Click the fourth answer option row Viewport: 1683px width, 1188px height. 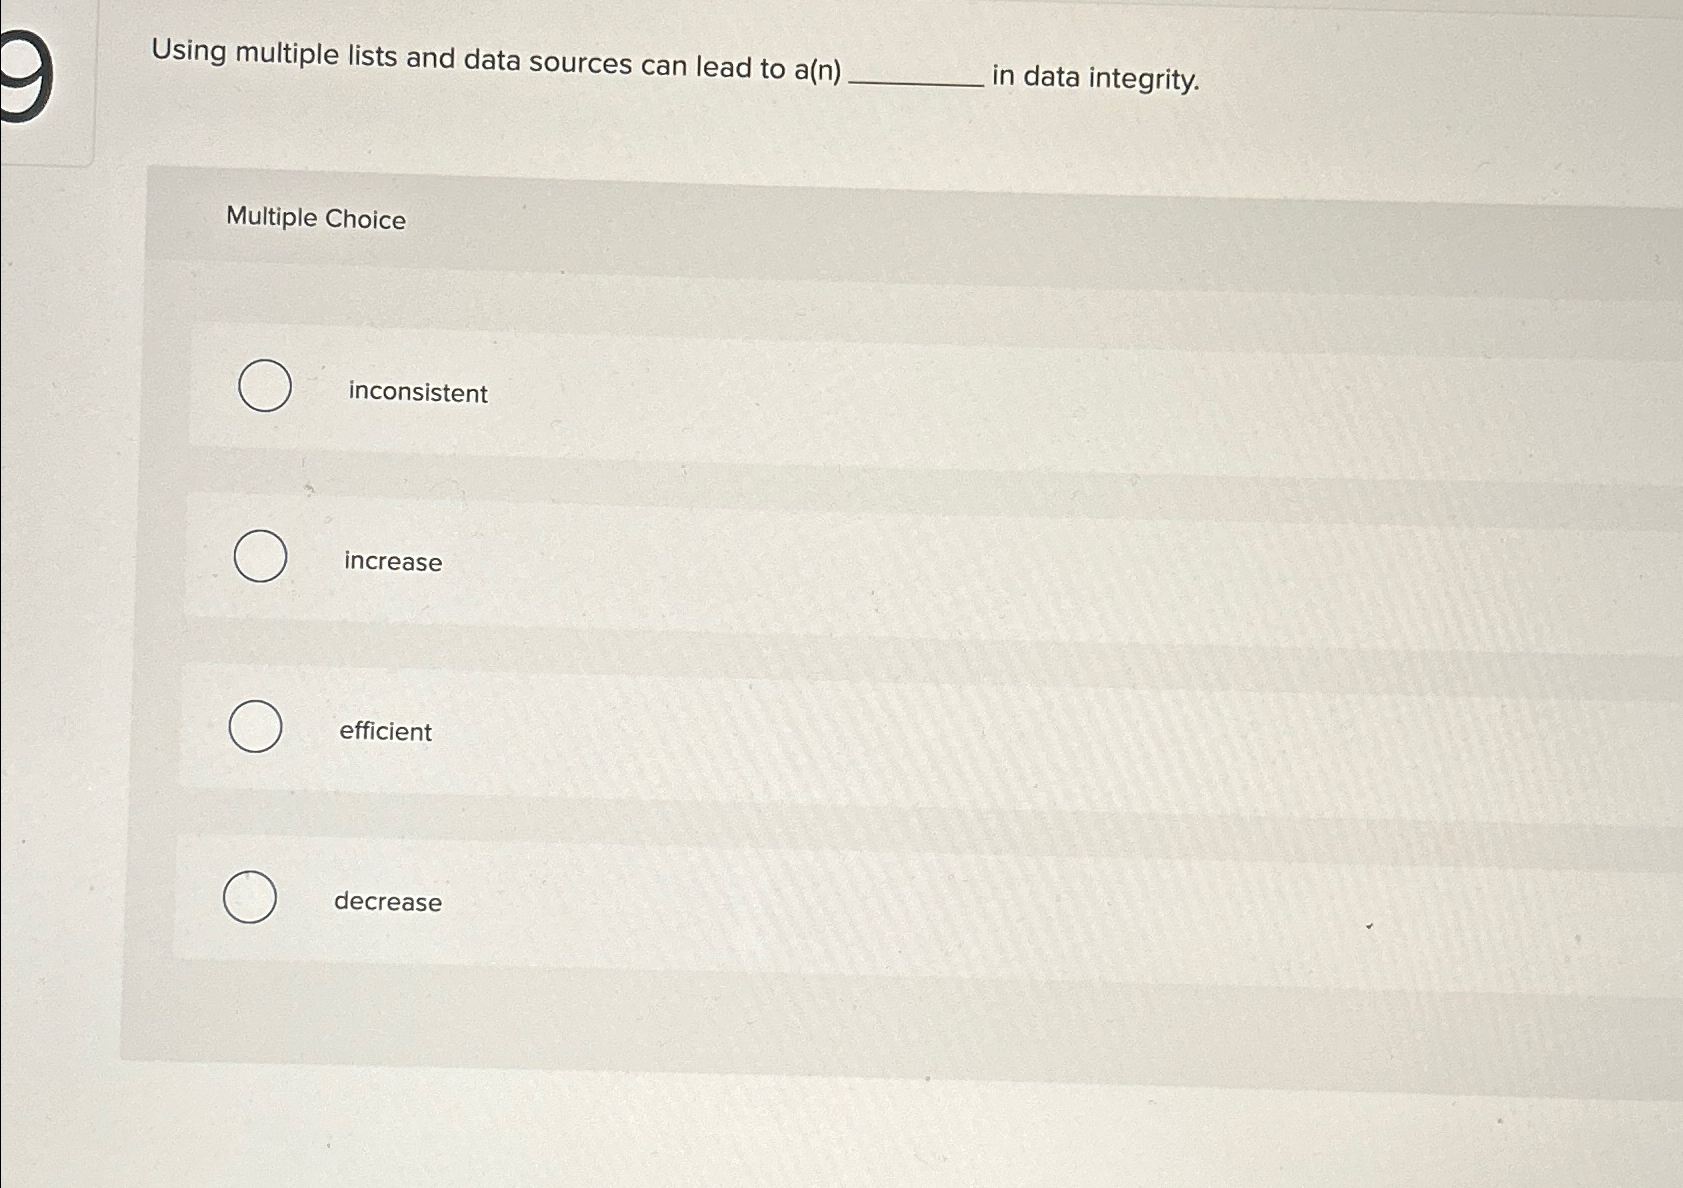(700, 900)
